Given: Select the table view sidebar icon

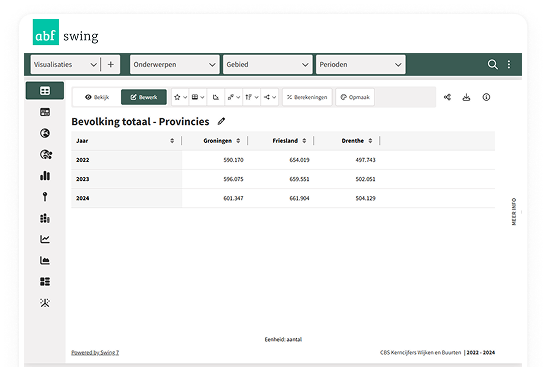Looking at the screenshot, I should (x=45, y=91).
